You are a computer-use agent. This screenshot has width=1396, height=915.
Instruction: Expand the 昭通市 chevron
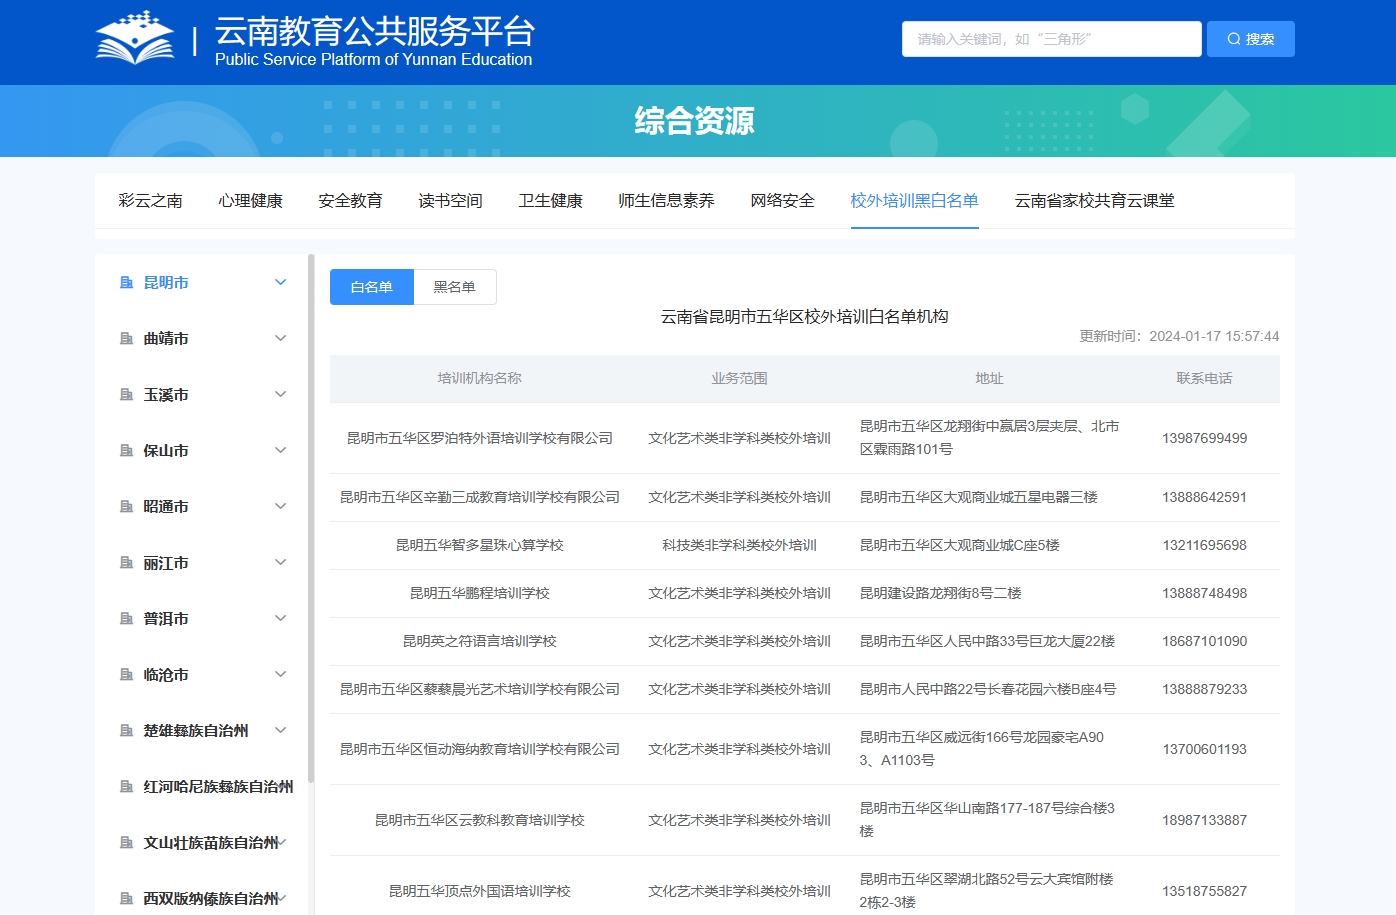[x=281, y=507]
